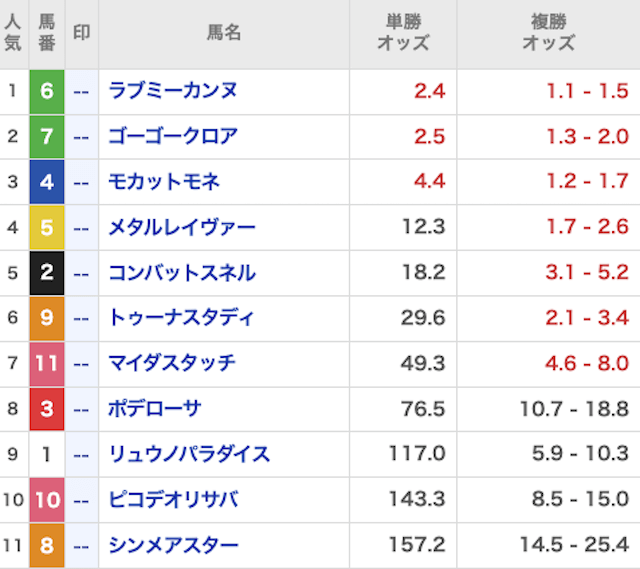Select the モカットモネ horse name link
The width and height of the screenshot is (640, 569).
164,182
